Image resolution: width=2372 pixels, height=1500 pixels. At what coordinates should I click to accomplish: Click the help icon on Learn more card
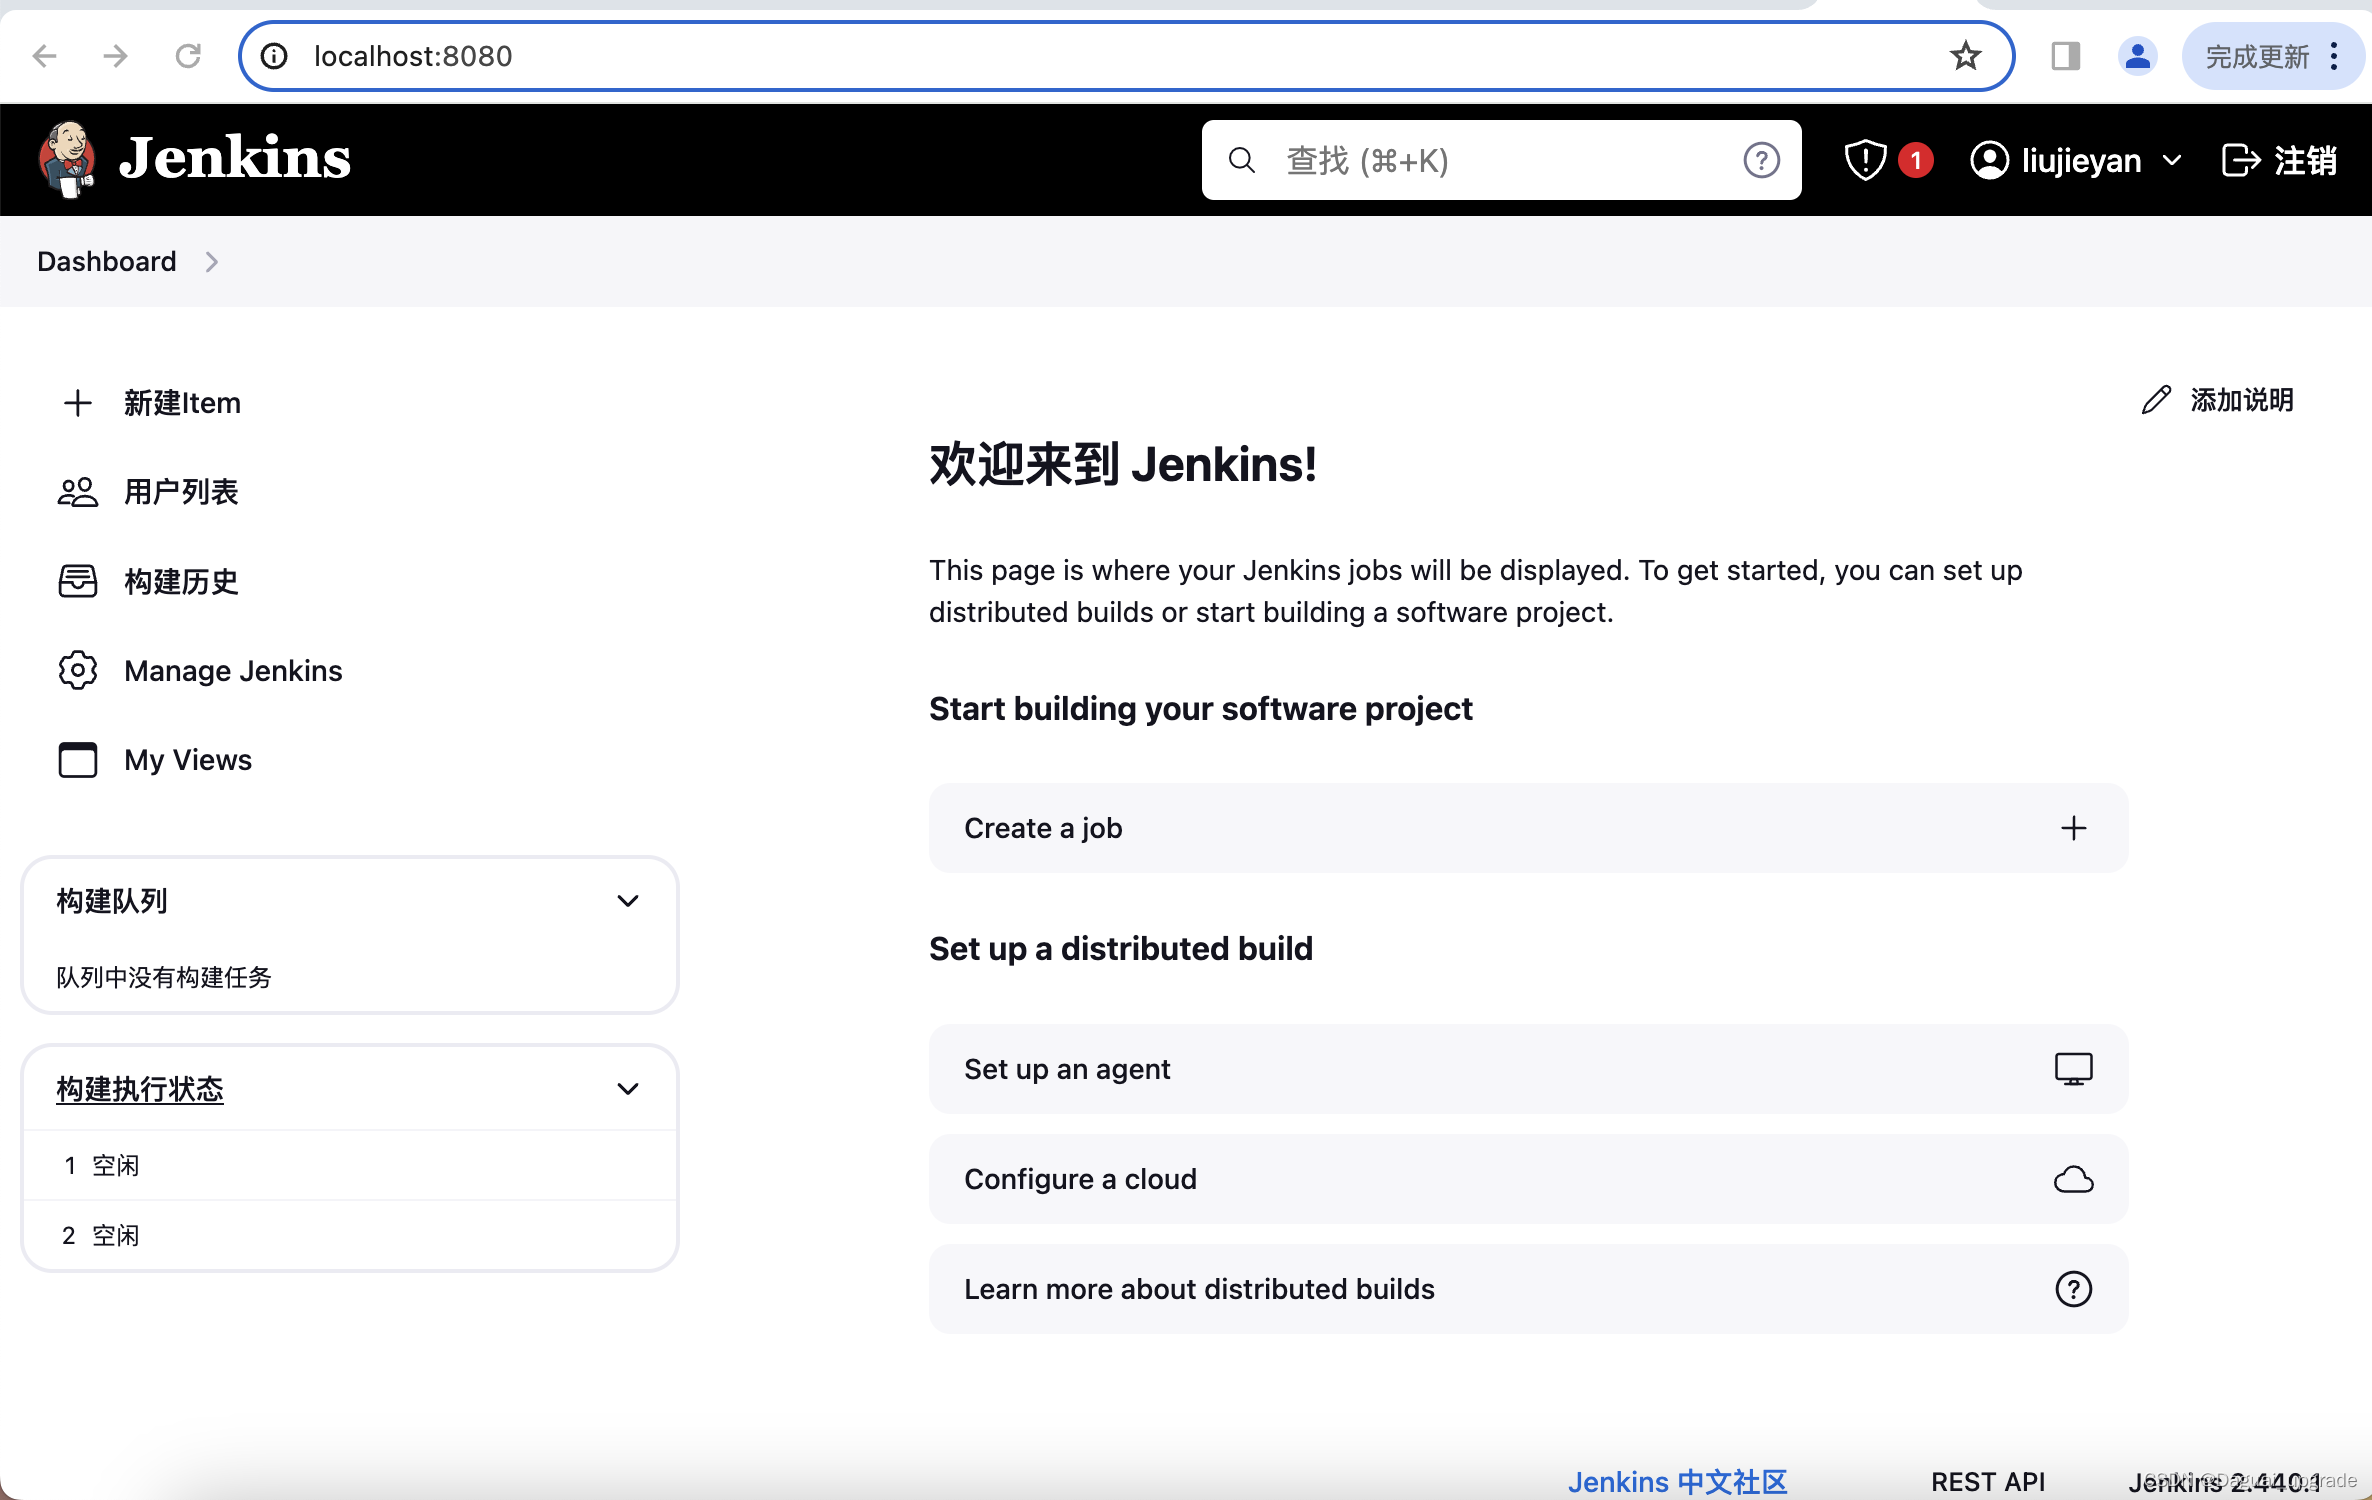(2073, 1289)
